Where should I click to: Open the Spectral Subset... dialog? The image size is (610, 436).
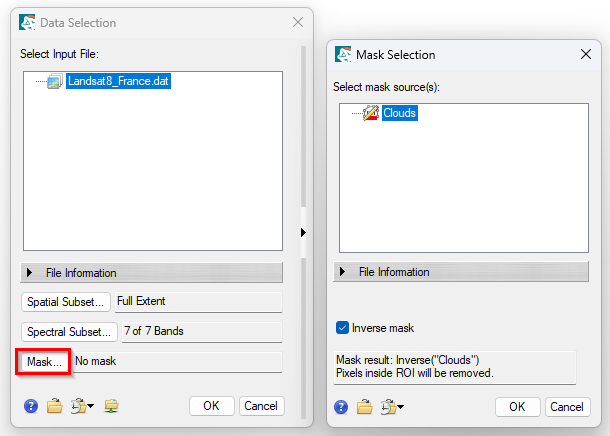(x=69, y=331)
